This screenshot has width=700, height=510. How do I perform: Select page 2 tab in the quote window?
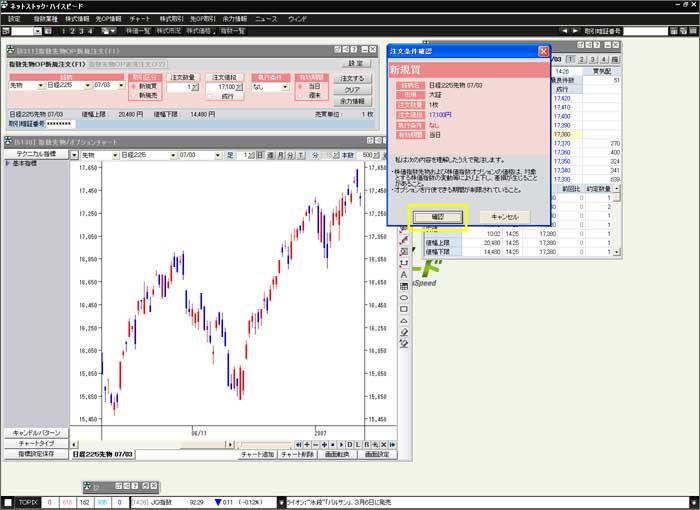click(x=582, y=59)
